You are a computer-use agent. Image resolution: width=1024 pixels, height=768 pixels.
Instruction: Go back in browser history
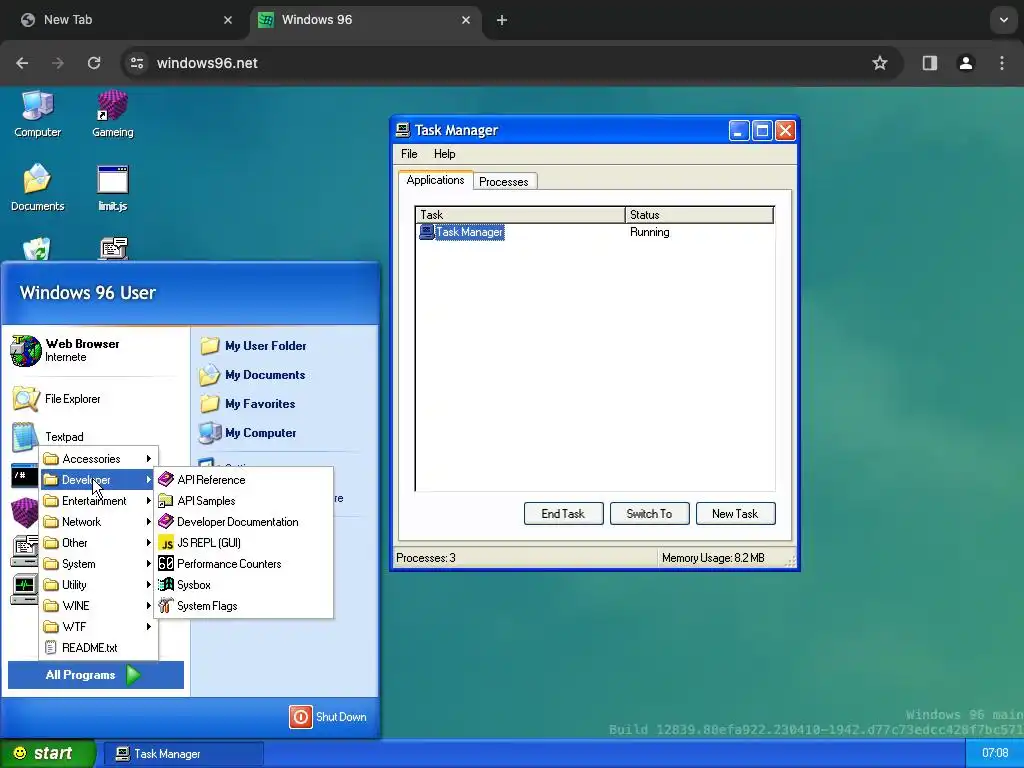22,63
